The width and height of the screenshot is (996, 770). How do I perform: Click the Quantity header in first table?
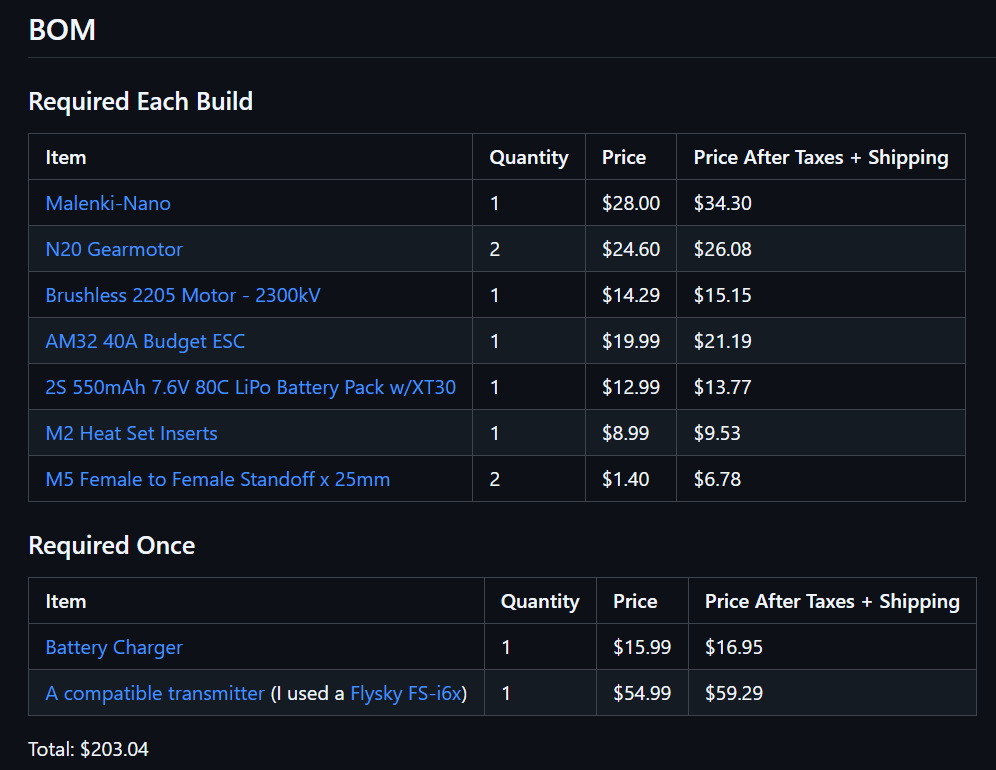click(x=528, y=157)
